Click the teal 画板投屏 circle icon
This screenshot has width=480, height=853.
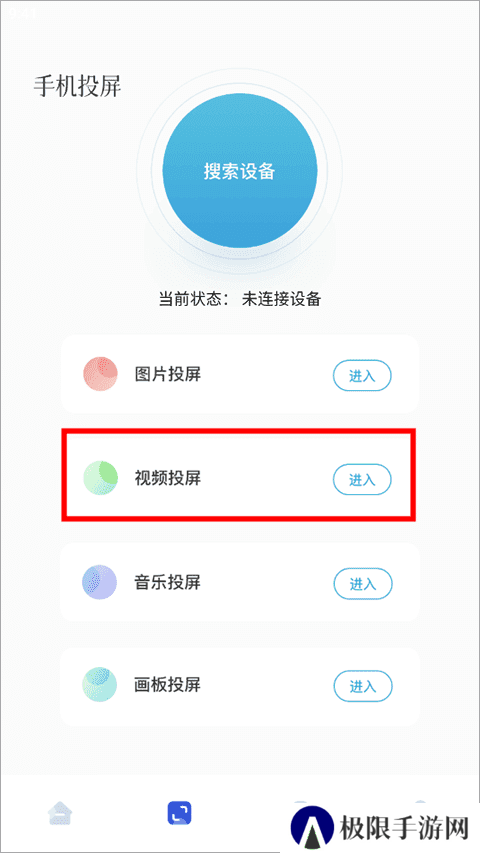pos(100,684)
